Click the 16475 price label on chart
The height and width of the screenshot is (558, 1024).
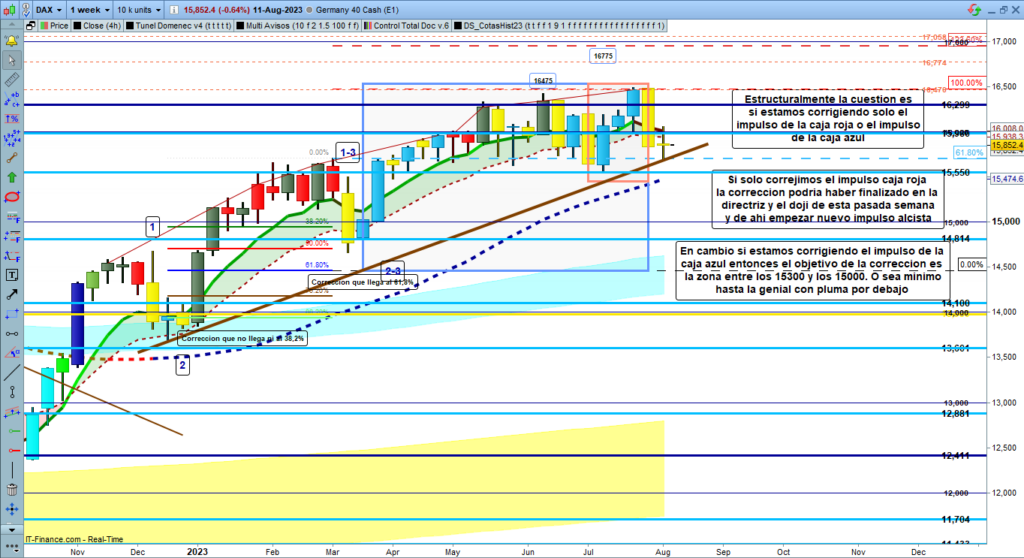[543, 79]
